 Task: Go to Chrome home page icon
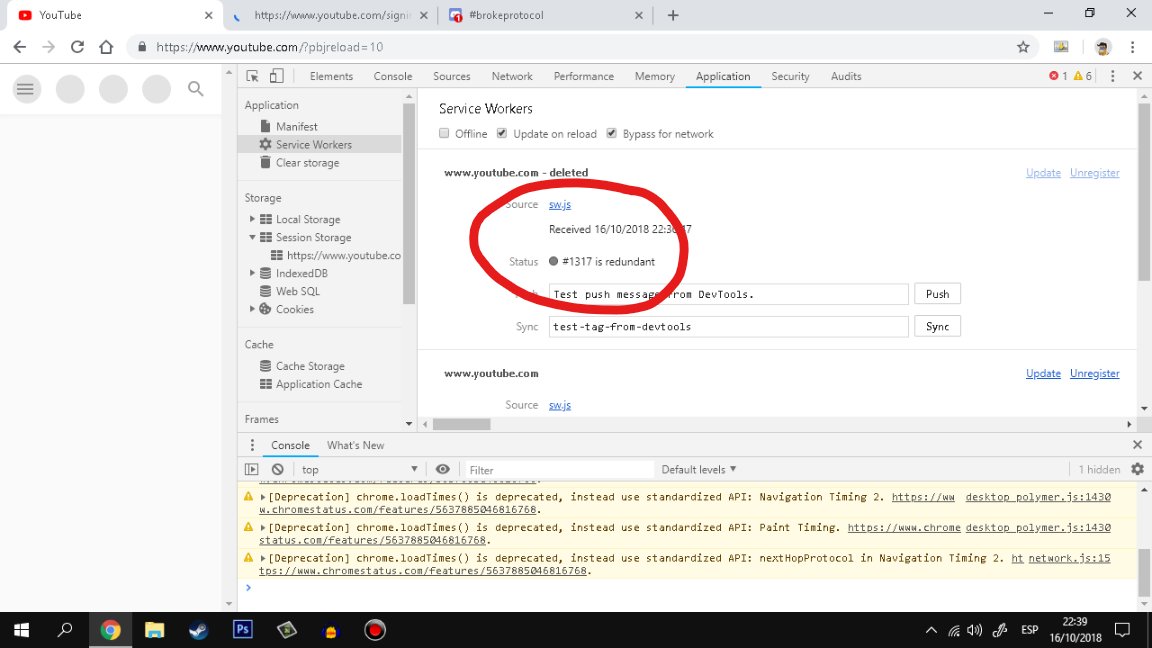coord(106,47)
